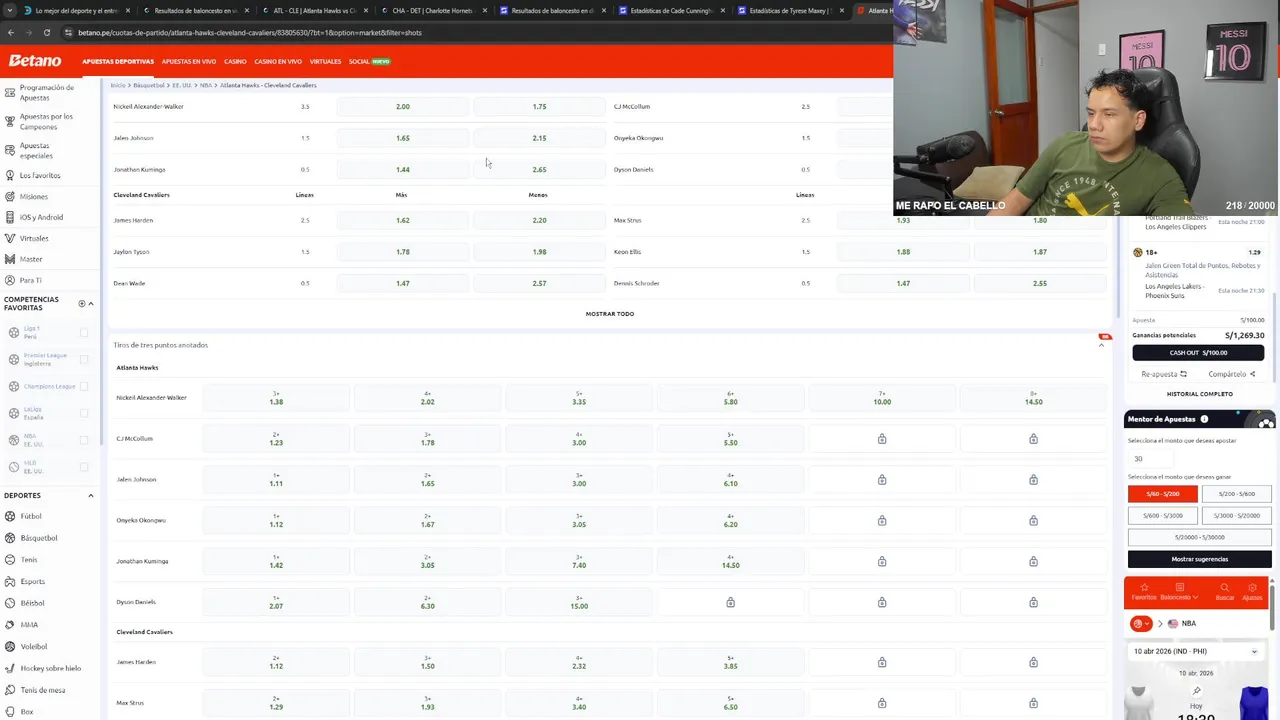Viewport: 1280px width, 720px height.
Task: Click Compártelo share button
Action: tap(1231, 374)
